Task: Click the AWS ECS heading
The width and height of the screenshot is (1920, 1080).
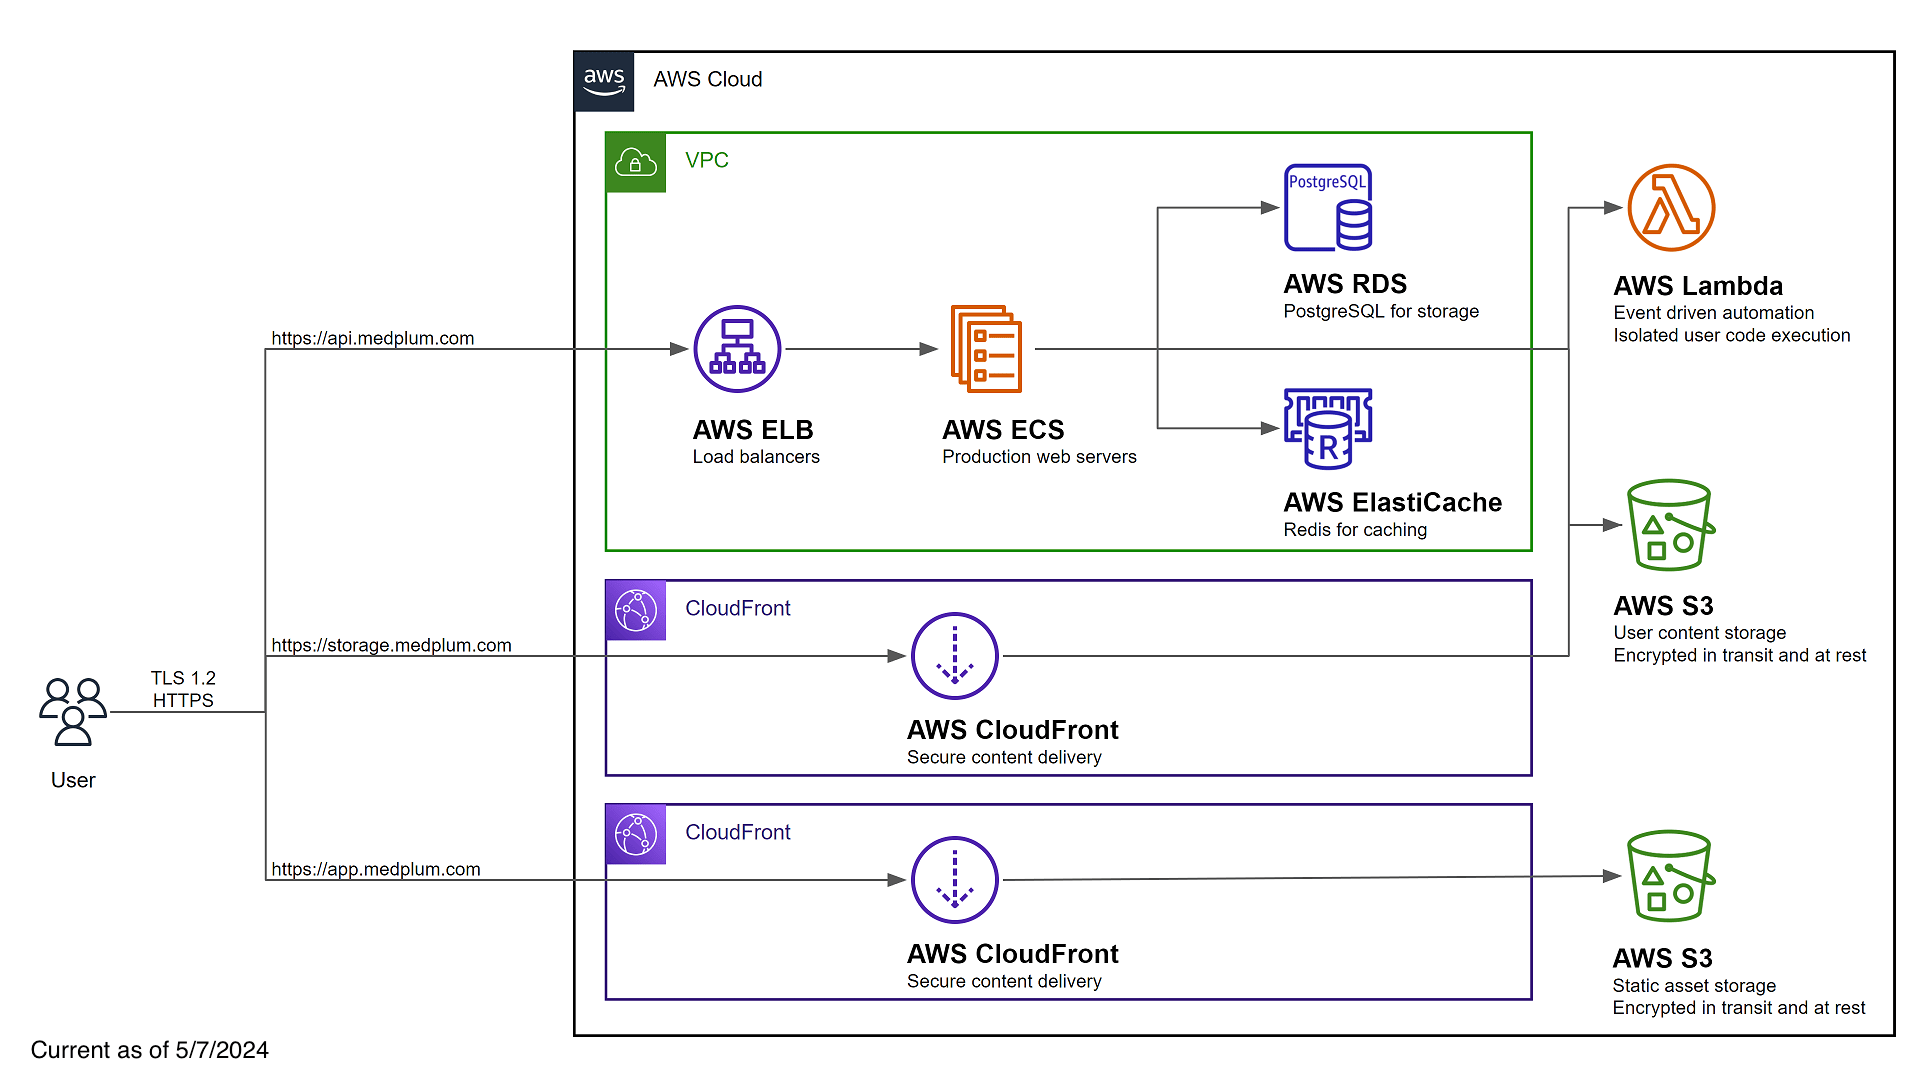Action: pyautogui.click(x=1003, y=430)
